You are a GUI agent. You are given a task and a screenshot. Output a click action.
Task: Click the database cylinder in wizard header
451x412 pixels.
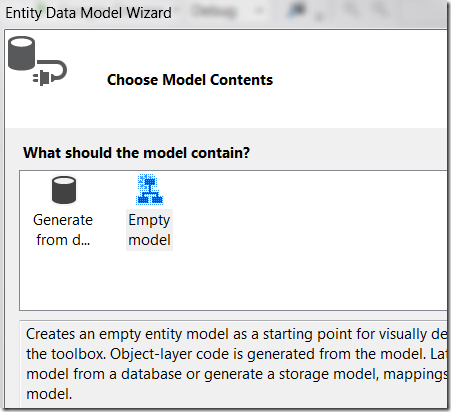pos(21,53)
